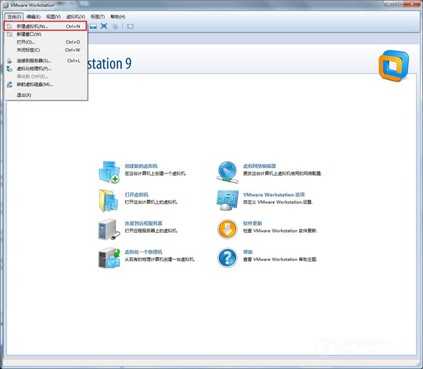423x369 pixels.
Task: Select Virtualize a Physical Machine menu entry
Action: pos(46,69)
